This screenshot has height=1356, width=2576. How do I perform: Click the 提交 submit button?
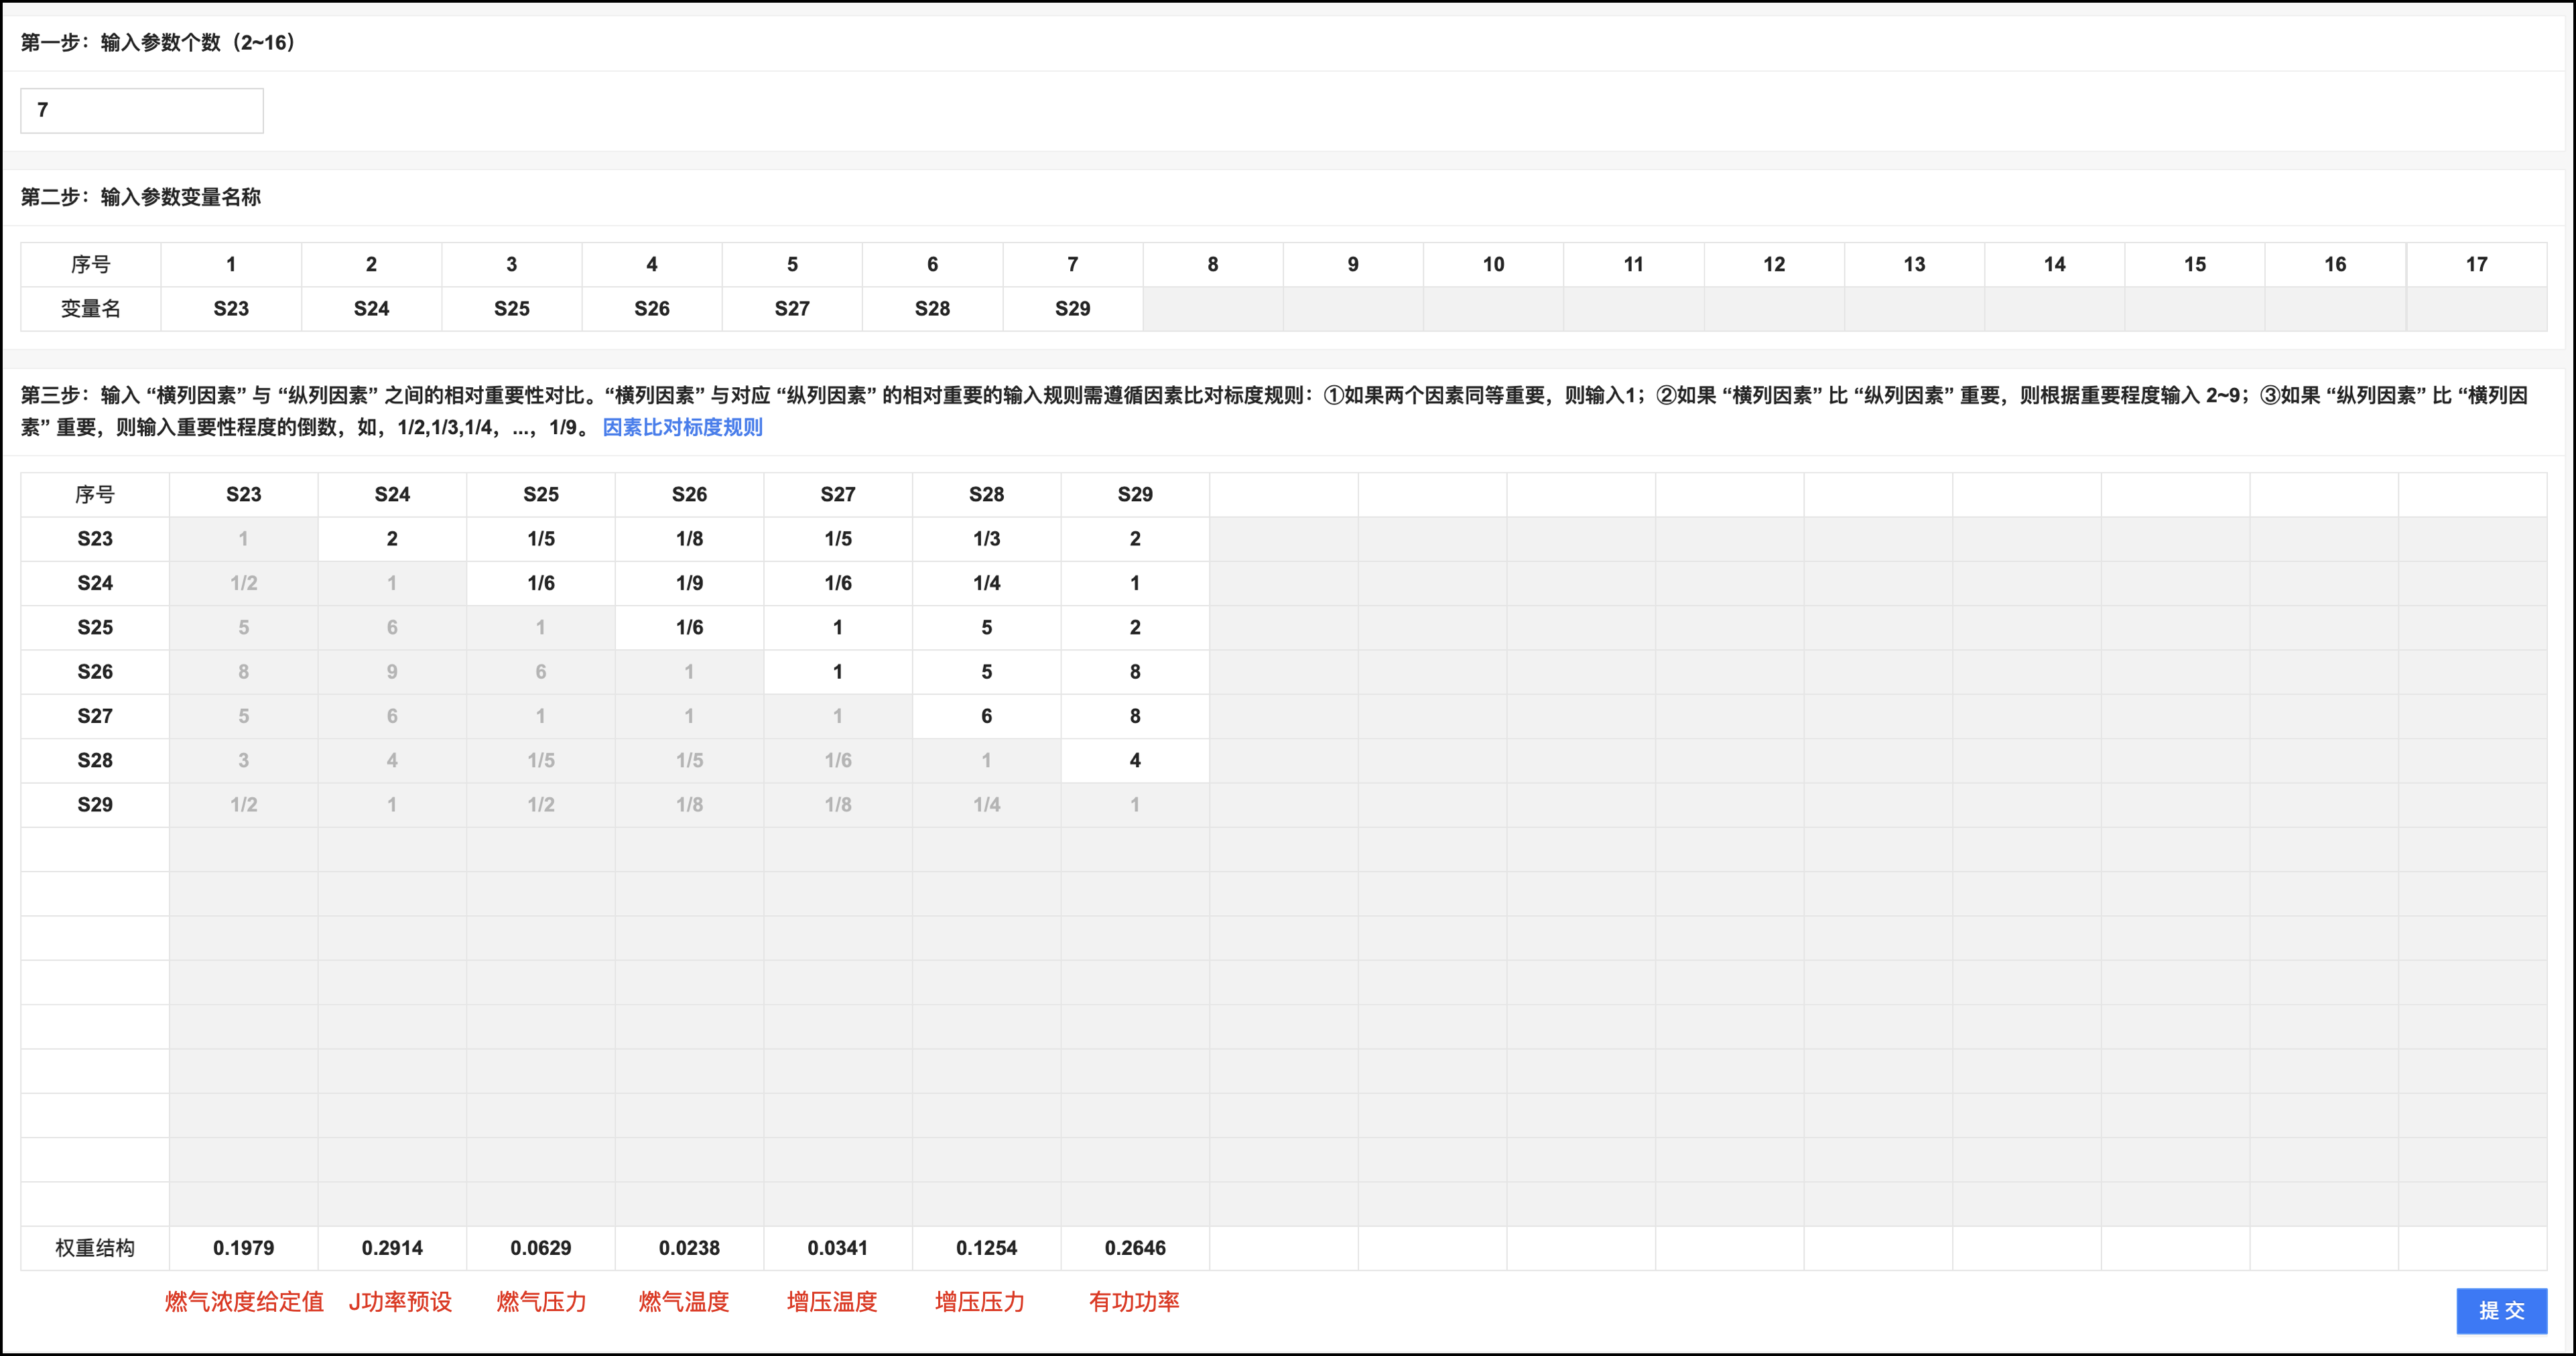point(2501,1310)
